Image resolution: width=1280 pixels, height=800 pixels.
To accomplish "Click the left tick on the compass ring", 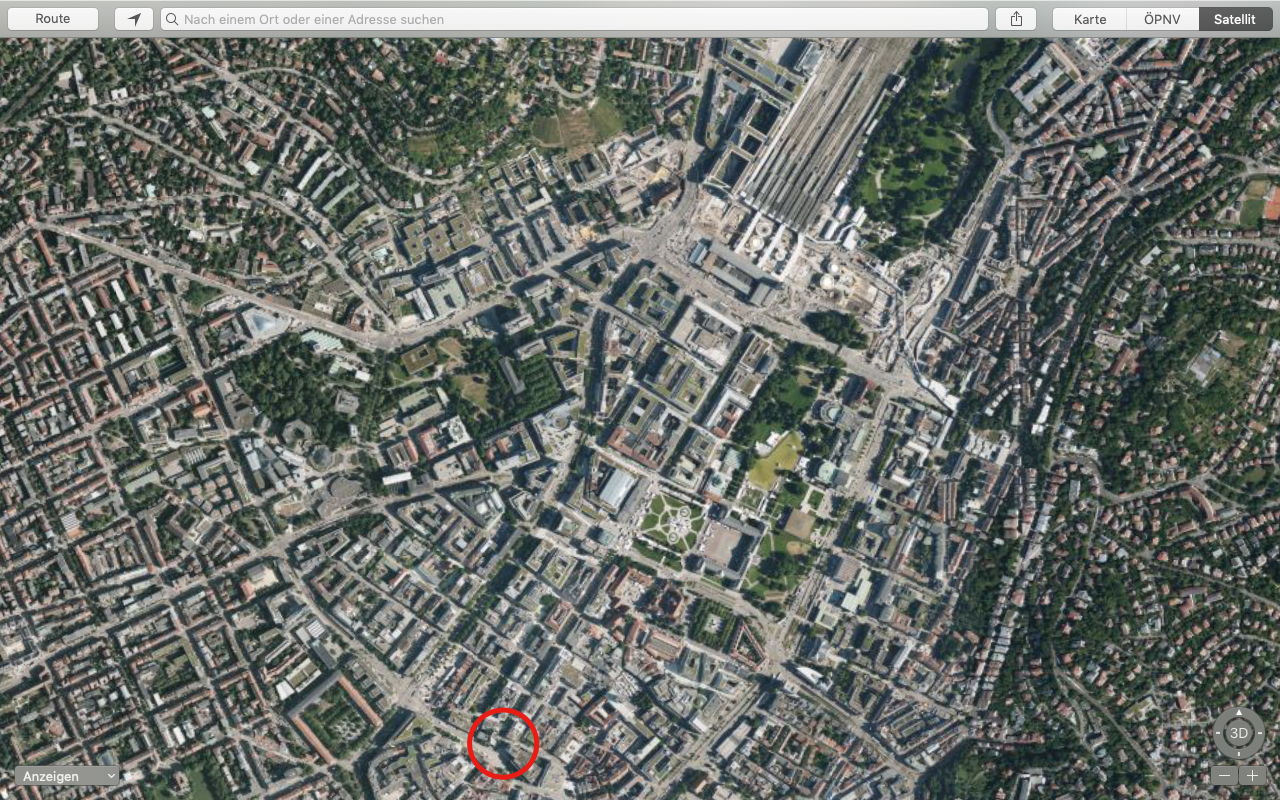I will coord(1219,733).
